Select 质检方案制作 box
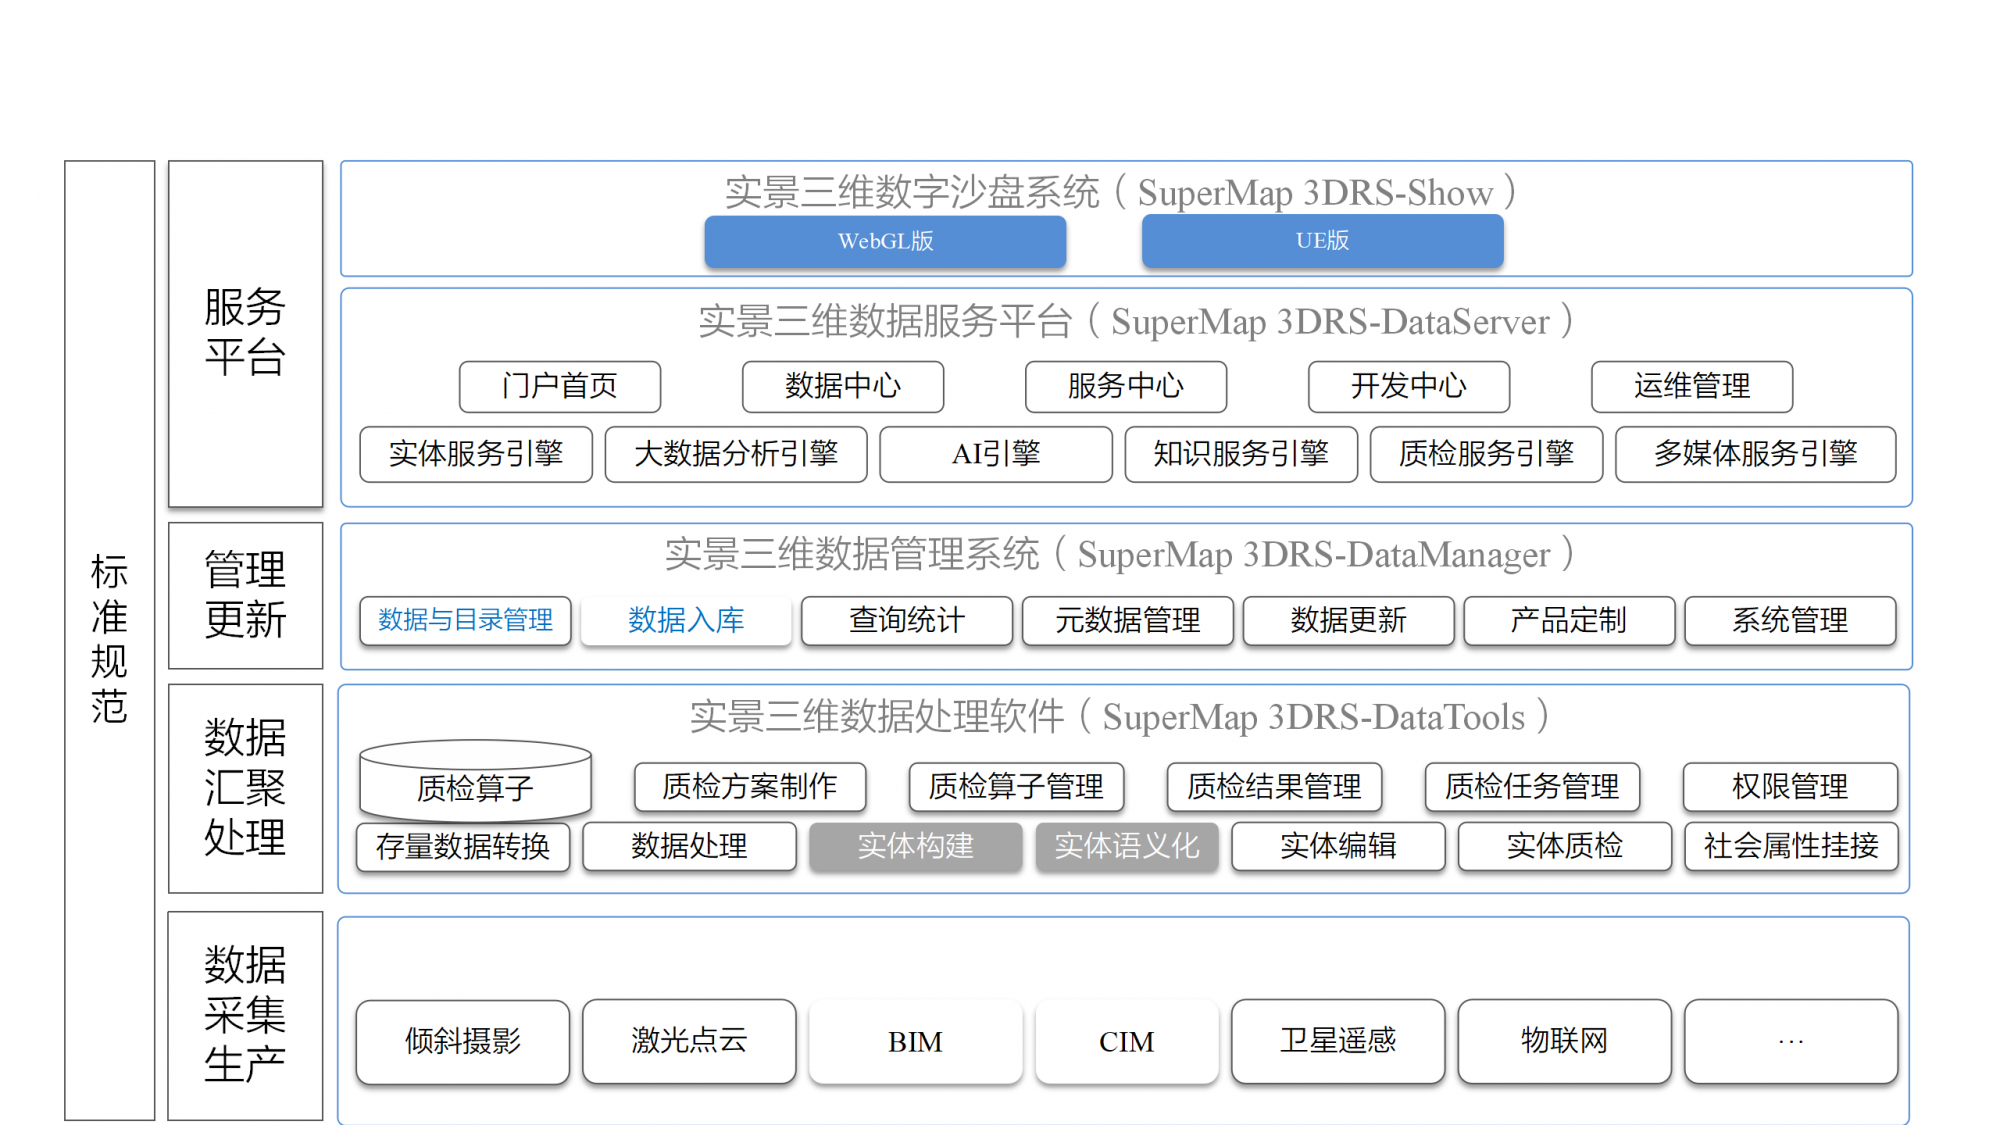 [750, 787]
